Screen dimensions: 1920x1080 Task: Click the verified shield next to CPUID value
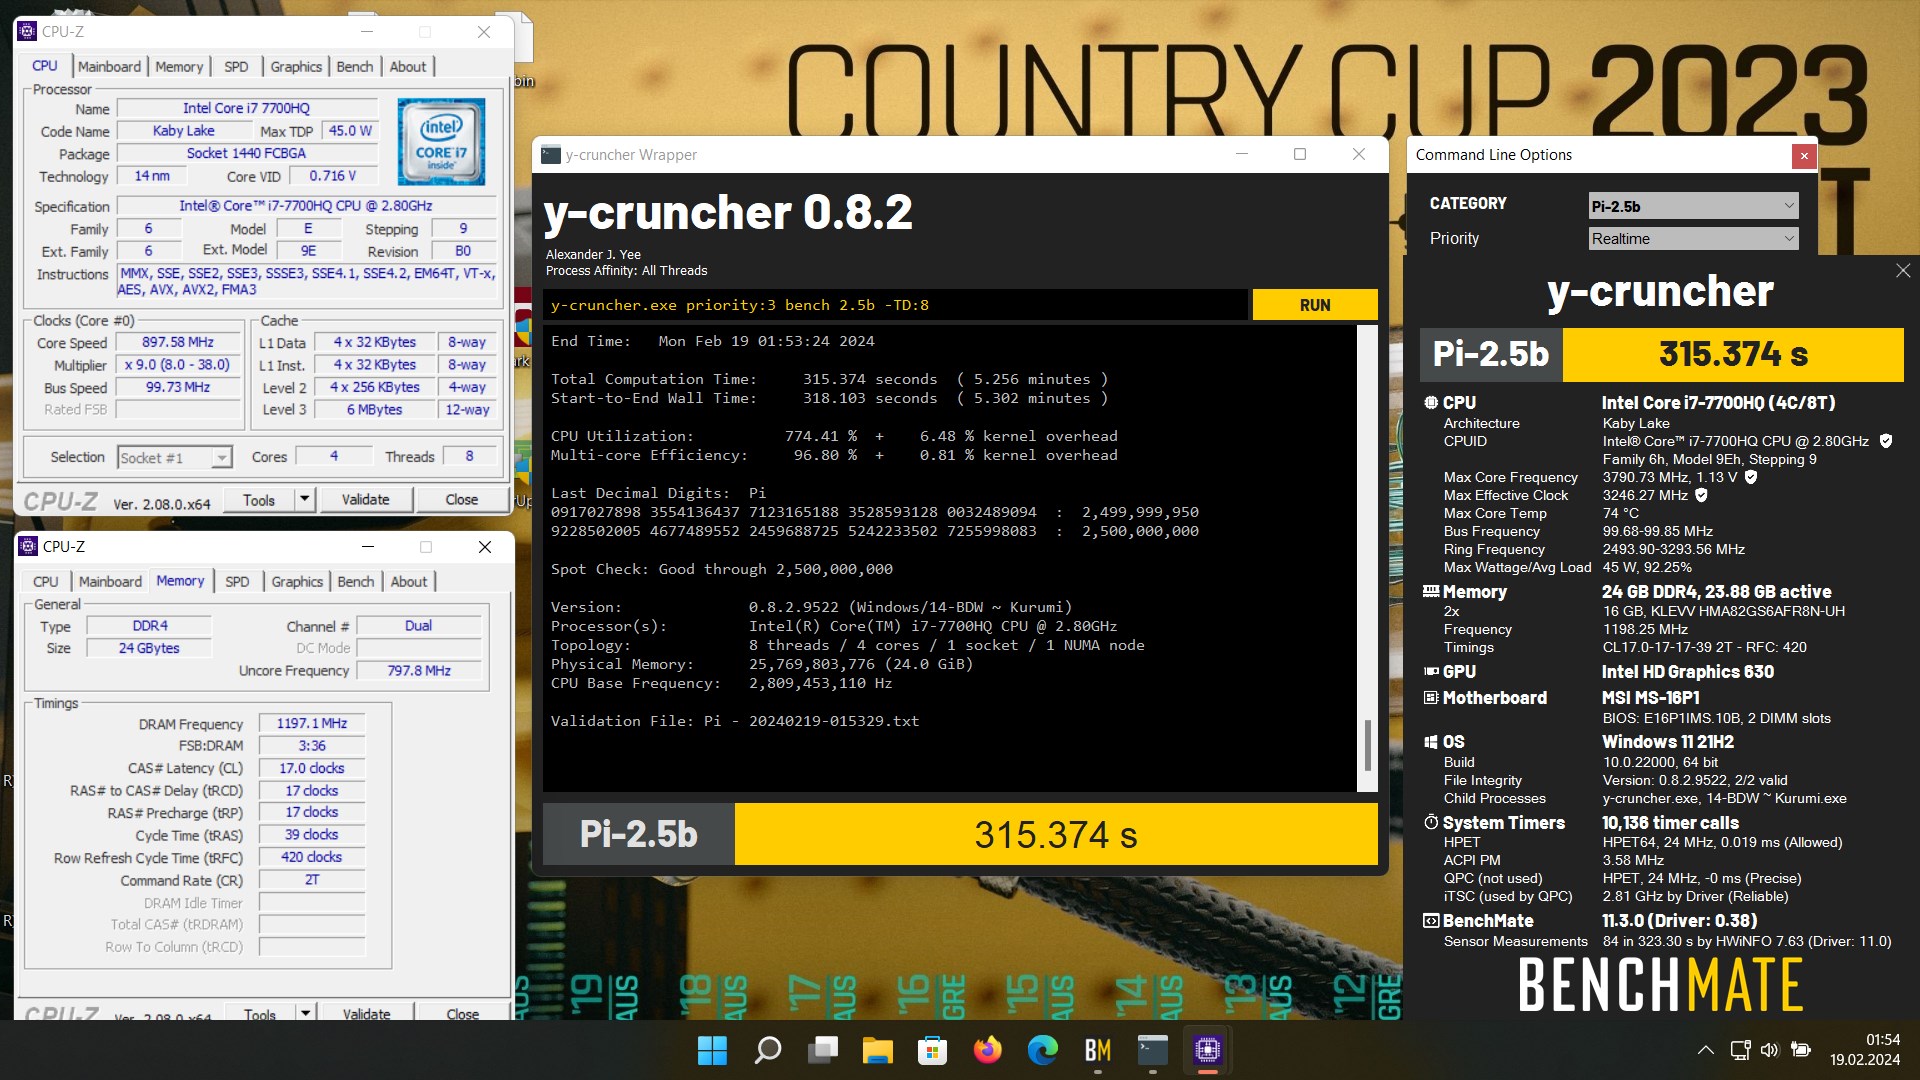tap(1886, 441)
